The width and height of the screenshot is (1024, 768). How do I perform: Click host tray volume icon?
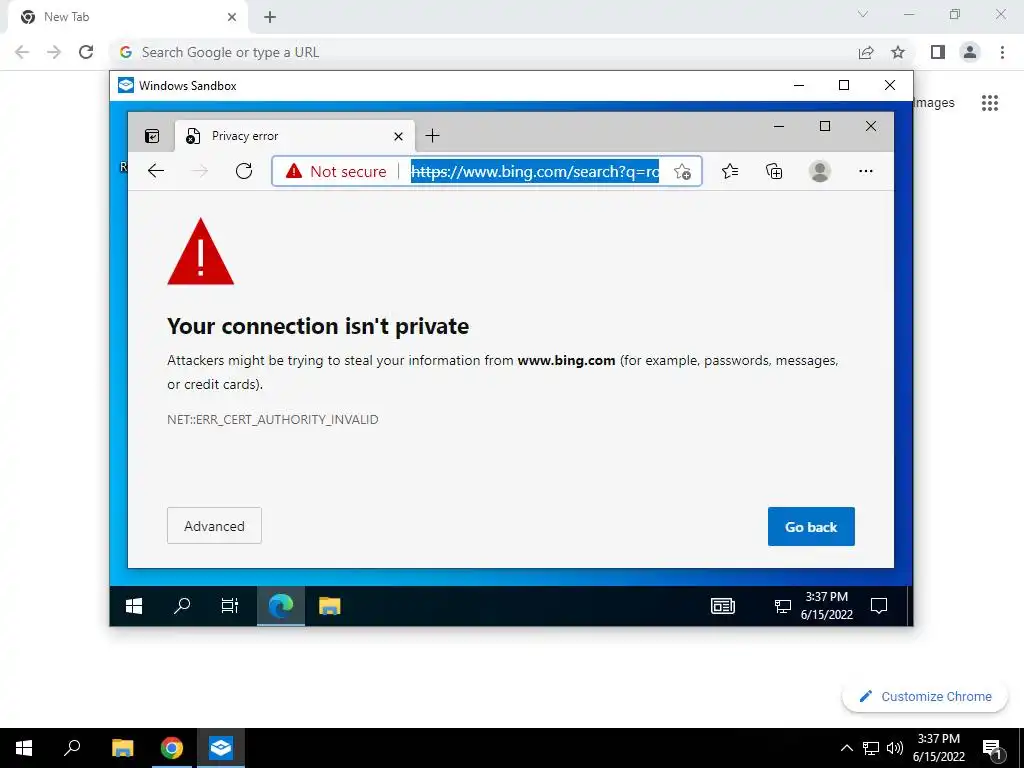tap(895, 748)
